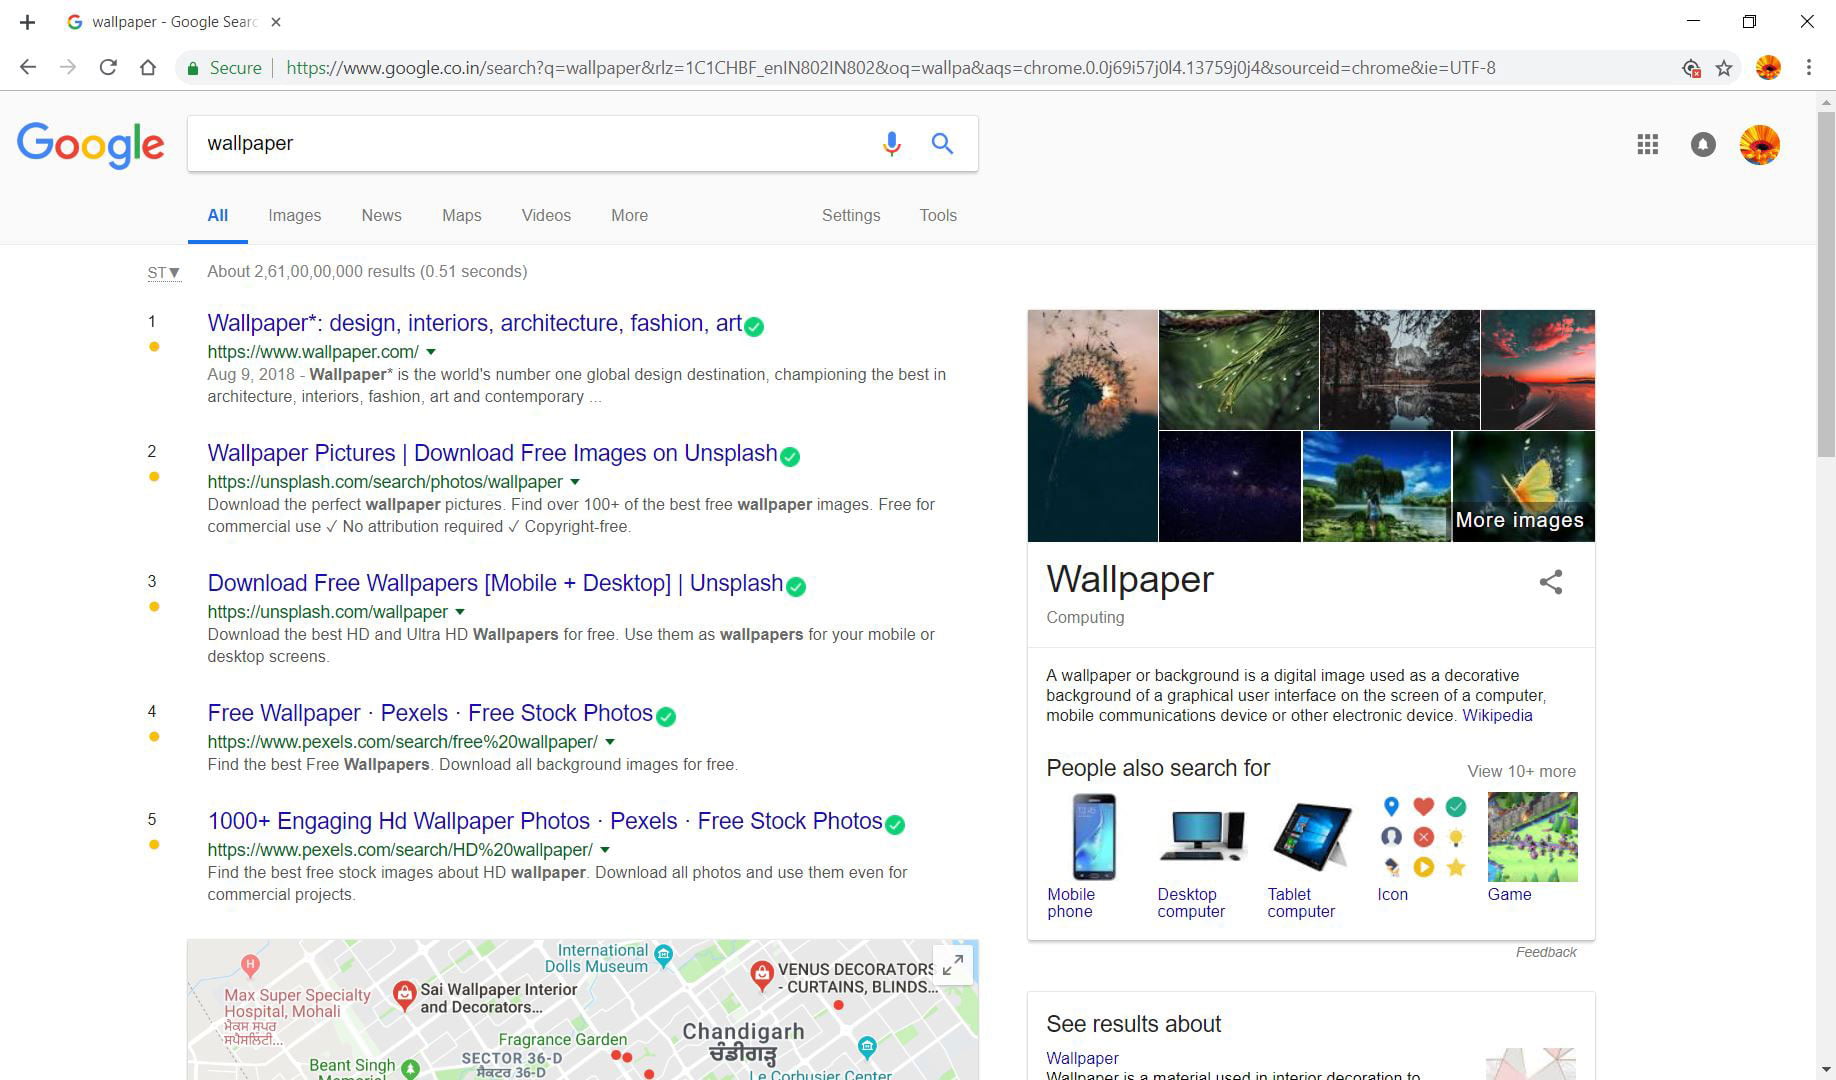Click green check beside Free Wallpaper Pexels result
Screen dimensions: 1836x1080
666,717
